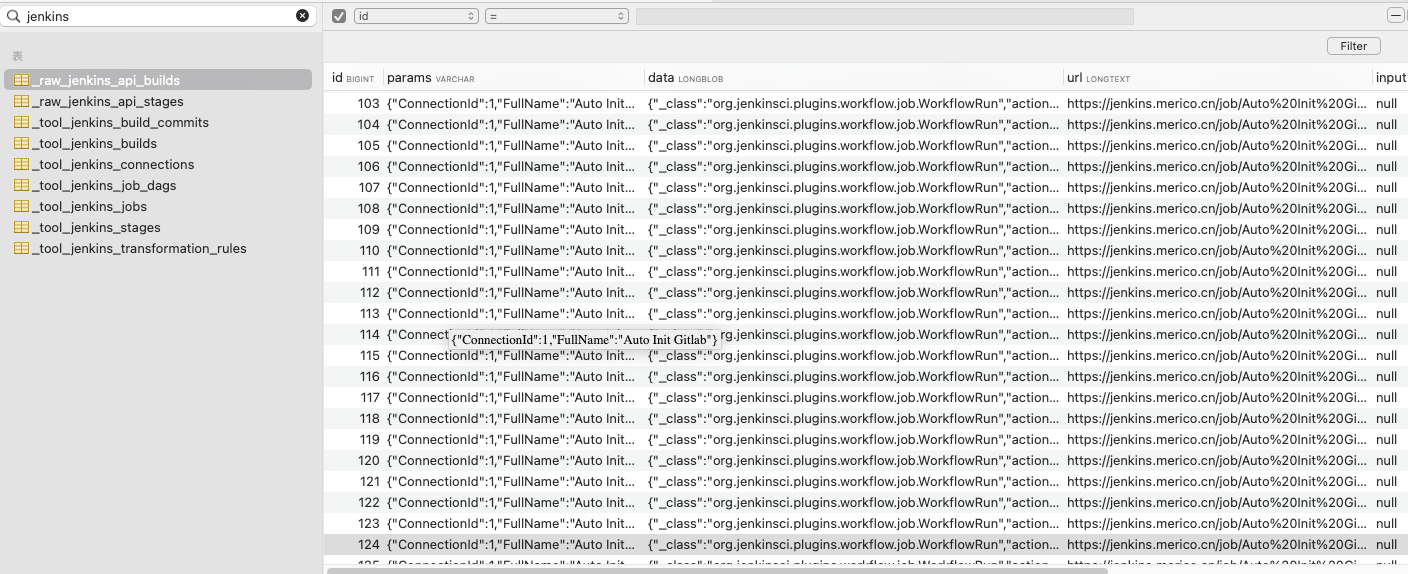This screenshot has height=574, width=1408.
Task: Click table icon beside _tool_jenkins_job_dags
Action: [21, 185]
